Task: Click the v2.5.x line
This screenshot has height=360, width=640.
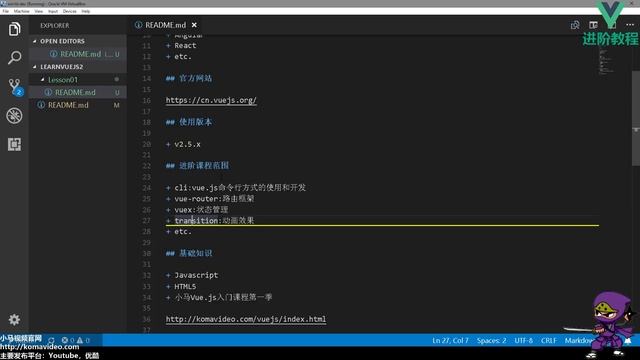Action: [183, 144]
